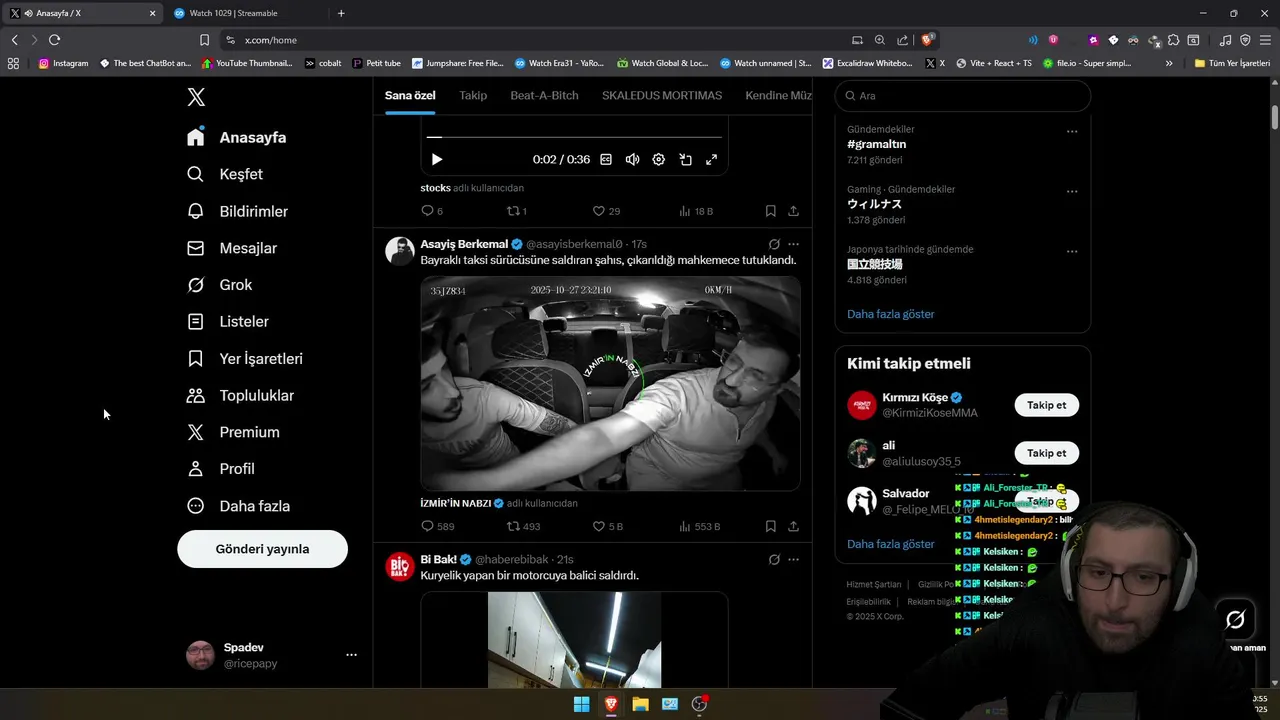Share the Asayiş Berkemal post
The width and height of the screenshot is (1280, 720).
pyautogui.click(x=793, y=526)
